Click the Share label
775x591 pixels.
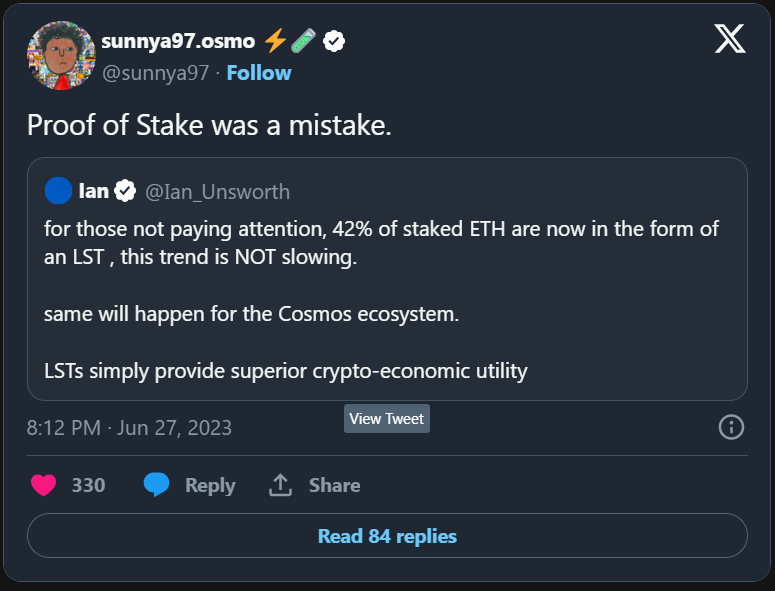point(334,485)
